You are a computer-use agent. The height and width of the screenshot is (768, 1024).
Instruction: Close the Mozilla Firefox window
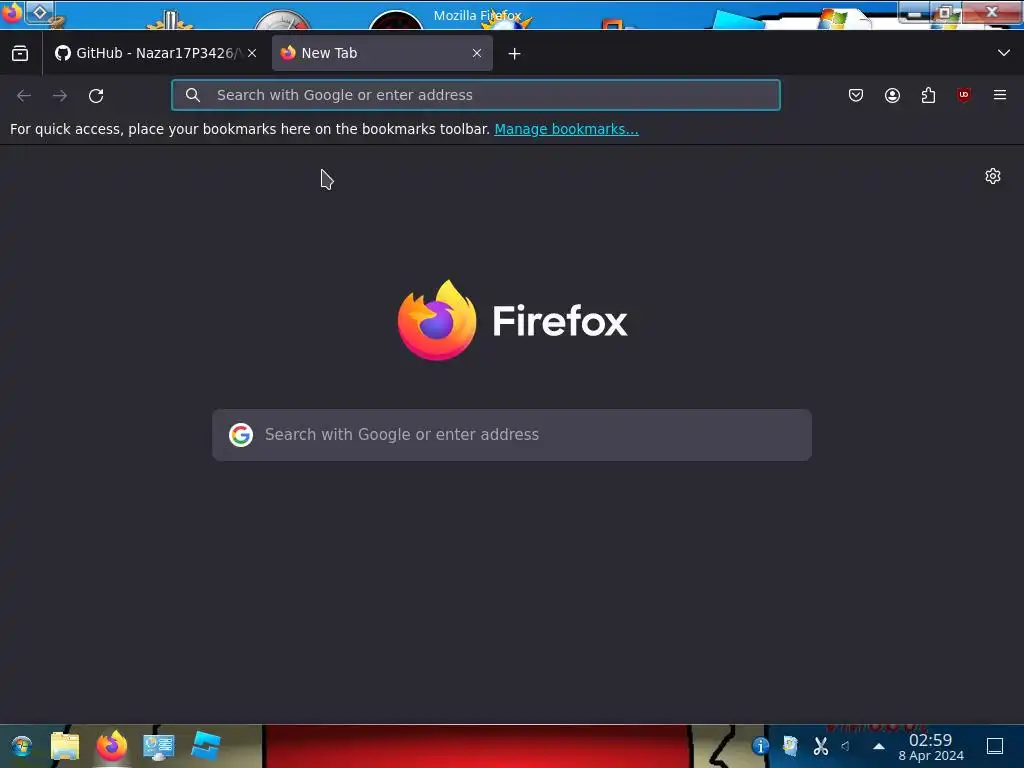[x=992, y=12]
